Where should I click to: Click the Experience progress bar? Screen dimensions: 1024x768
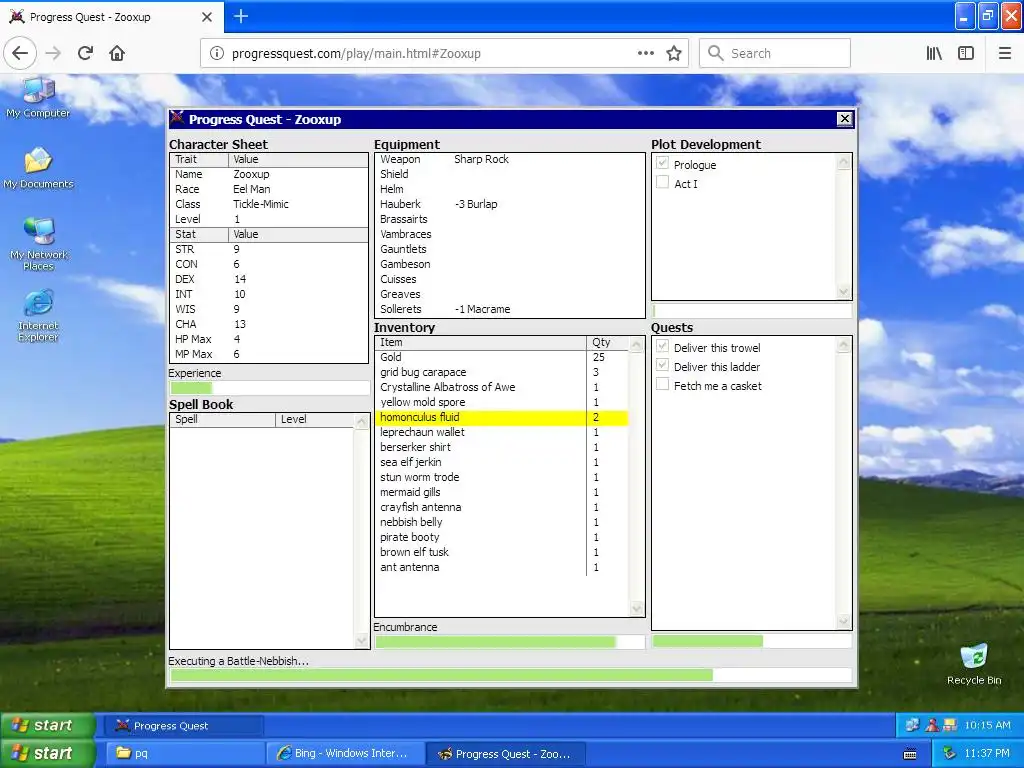tap(269, 388)
